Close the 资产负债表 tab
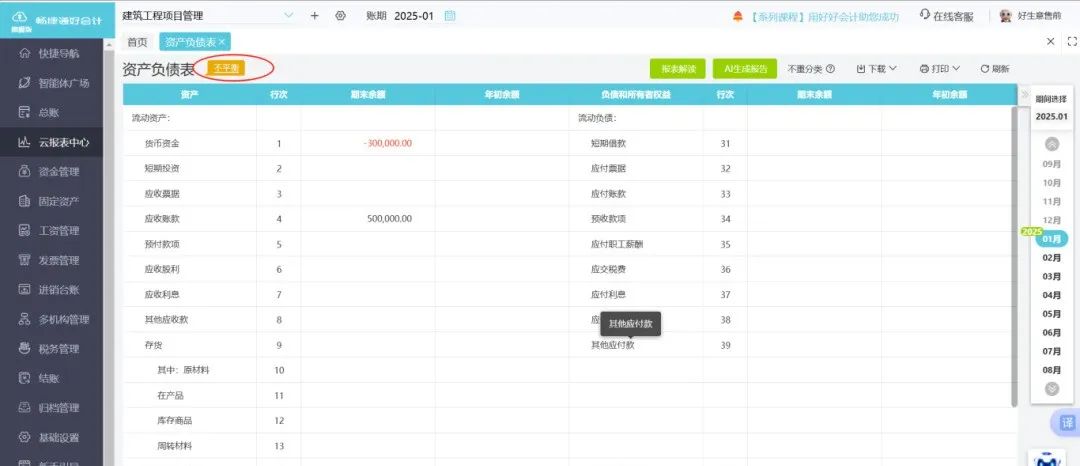 point(222,41)
